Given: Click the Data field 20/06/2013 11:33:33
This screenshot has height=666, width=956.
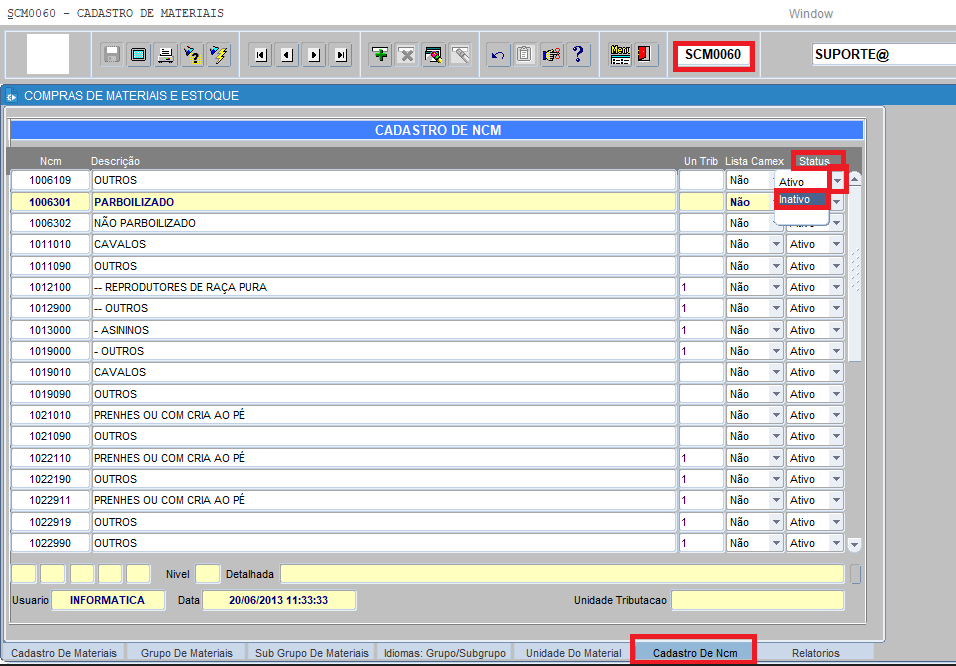Looking at the screenshot, I should tap(279, 600).
